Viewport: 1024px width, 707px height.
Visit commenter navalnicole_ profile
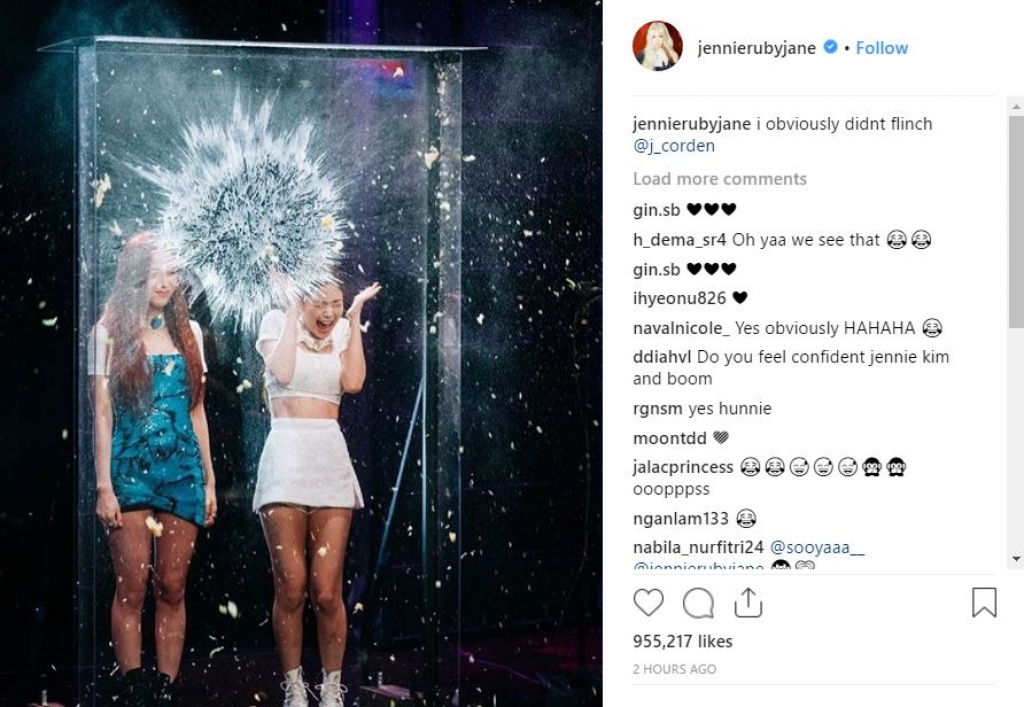pyautogui.click(x=681, y=328)
